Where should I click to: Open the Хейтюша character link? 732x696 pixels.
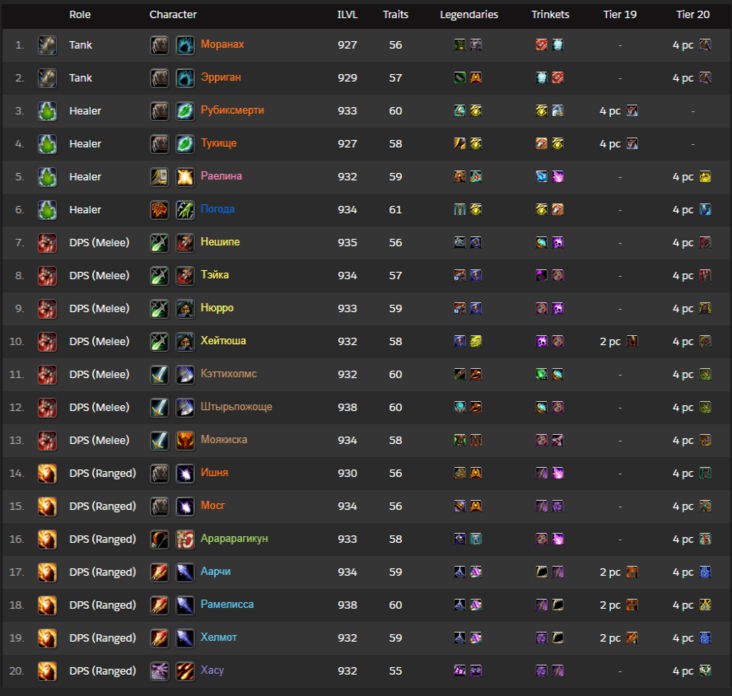[223, 341]
